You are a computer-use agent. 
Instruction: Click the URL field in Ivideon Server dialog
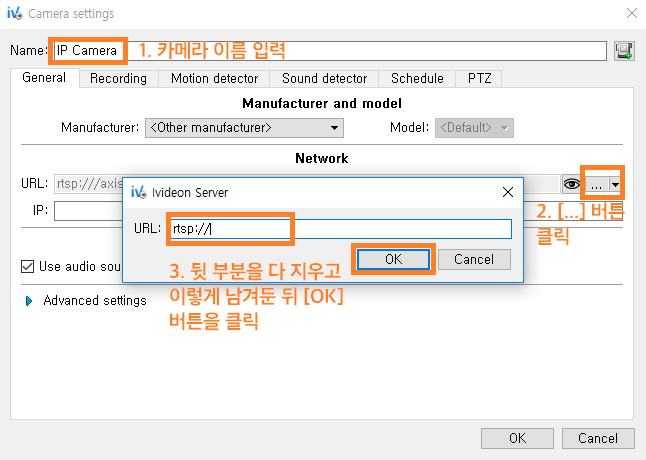(341, 229)
